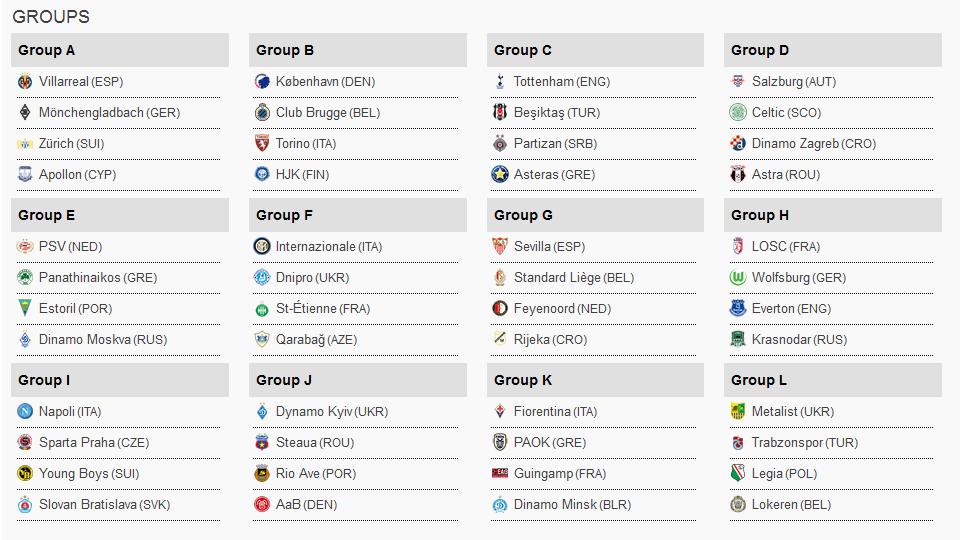Click the Asteras club badge icon
The image size is (960, 540).
coord(500,174)
